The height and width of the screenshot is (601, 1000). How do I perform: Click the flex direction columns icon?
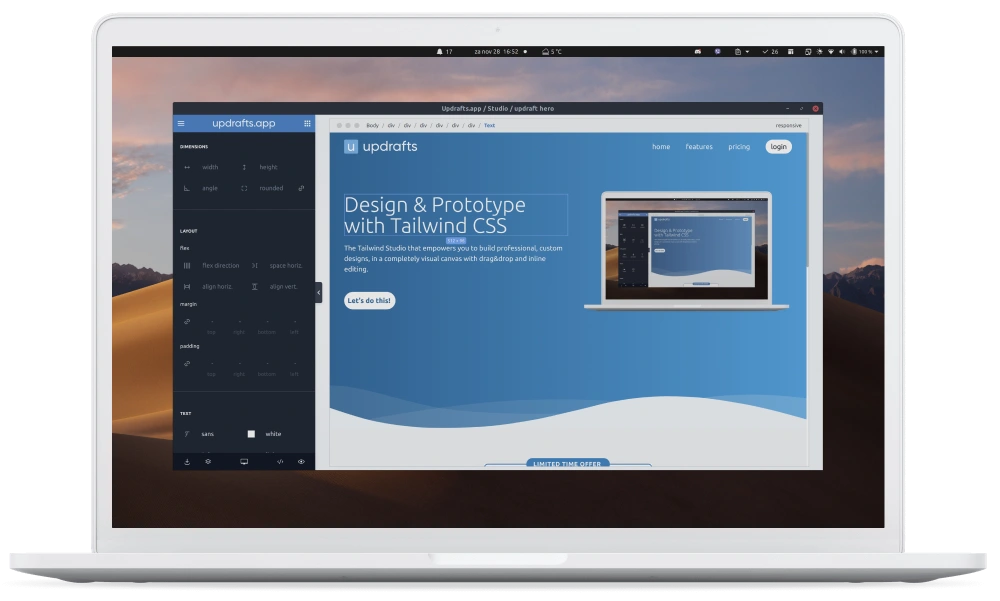[x=187, y=265]
